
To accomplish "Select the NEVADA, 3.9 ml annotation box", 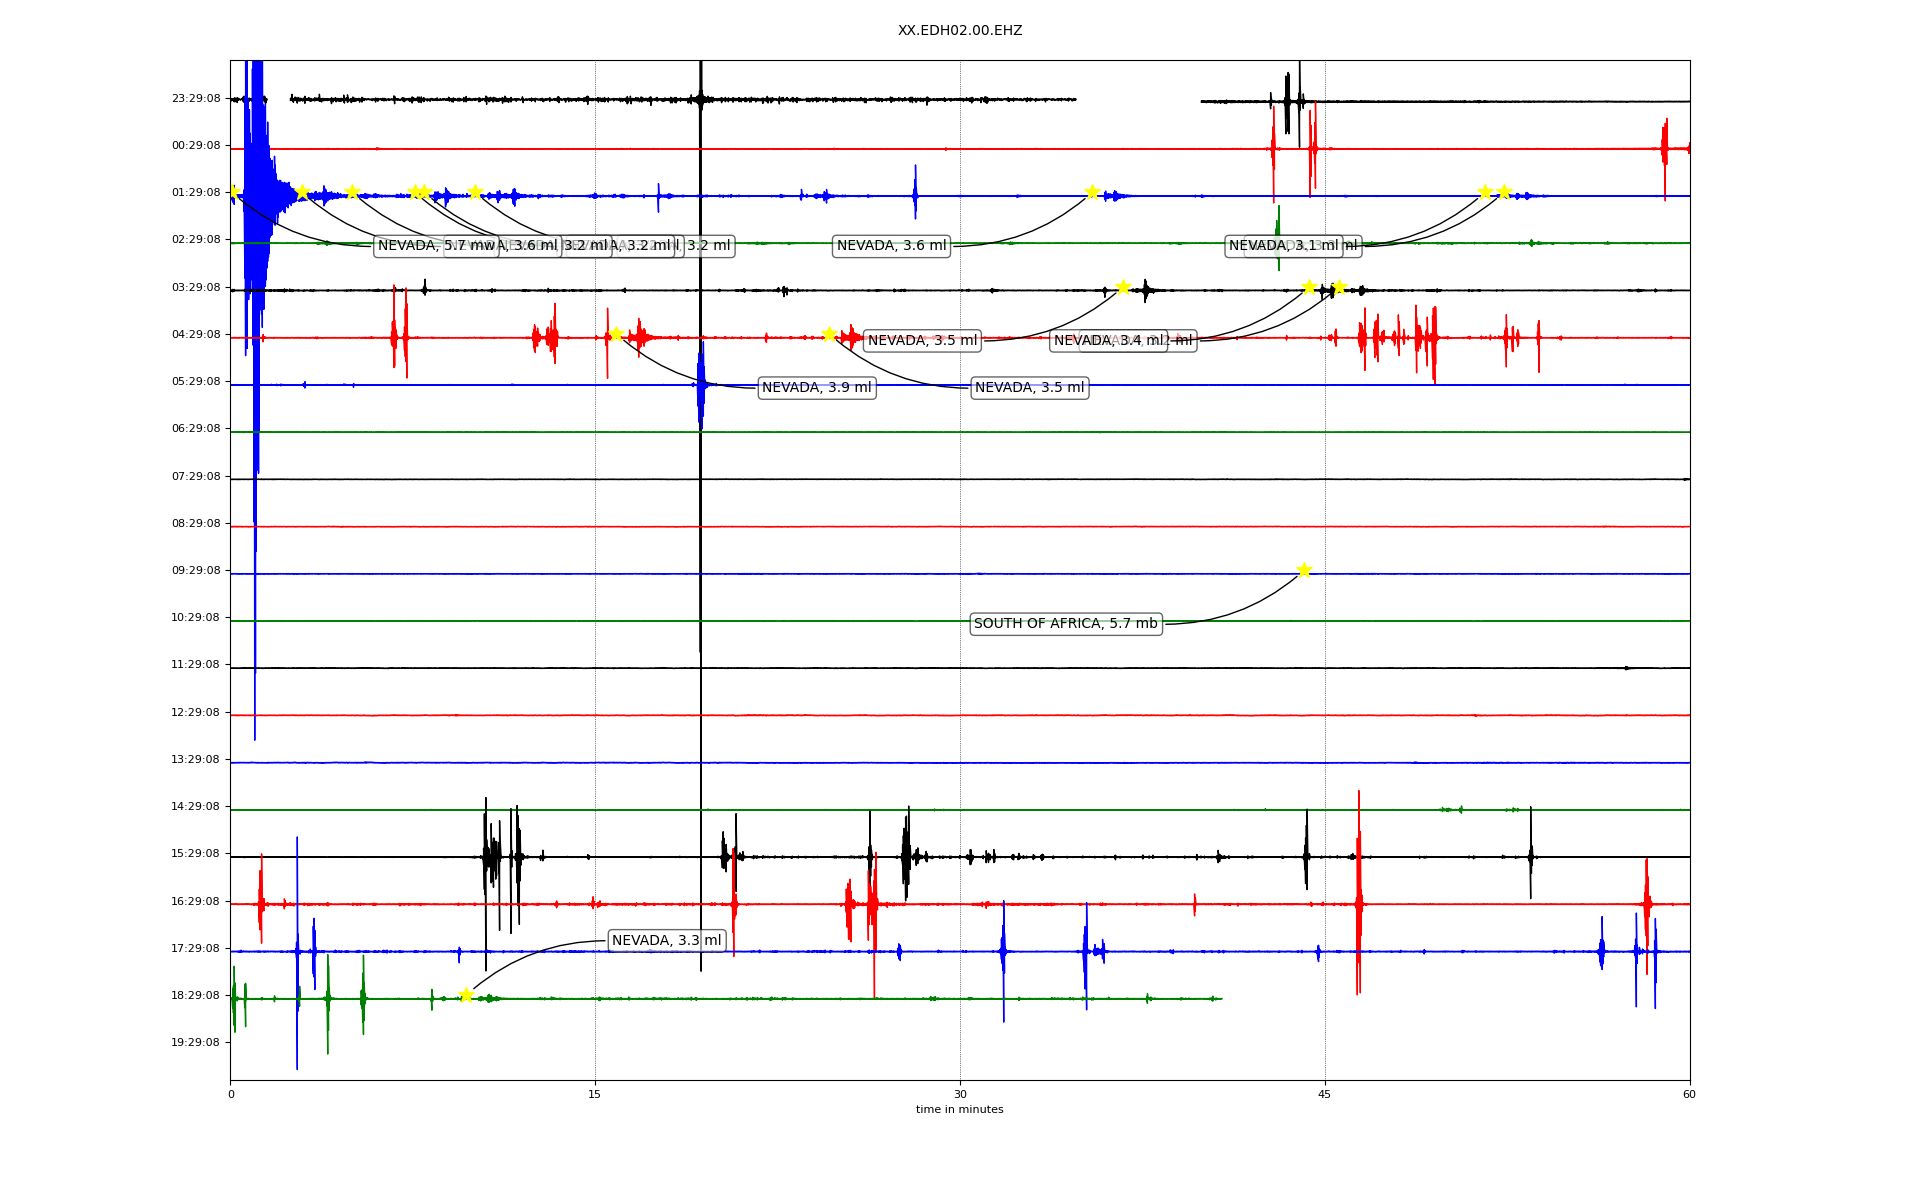I will click(816, 388).
